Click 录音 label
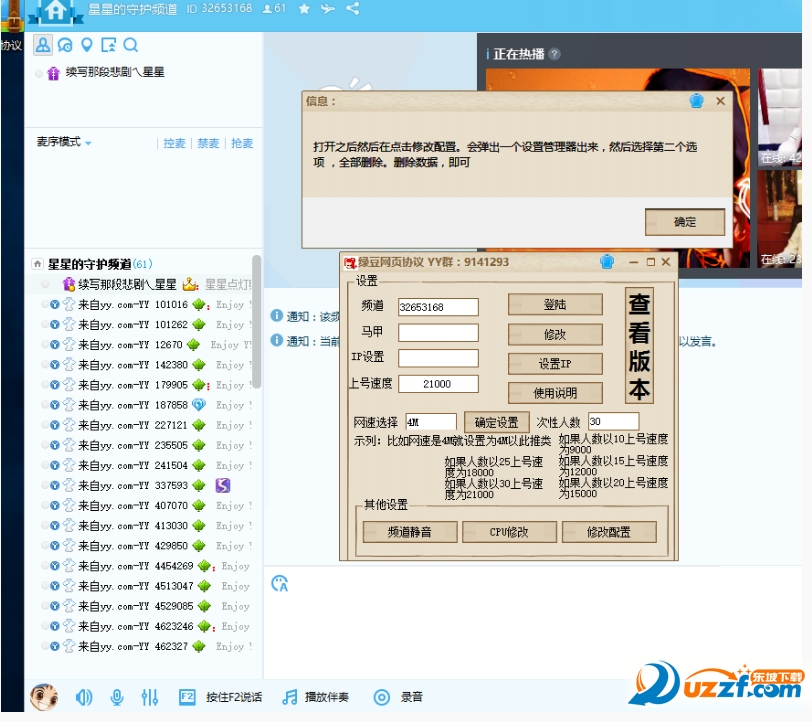Image resolution: width=812 pixels, height=722 pixels. (x=412, y=697)
